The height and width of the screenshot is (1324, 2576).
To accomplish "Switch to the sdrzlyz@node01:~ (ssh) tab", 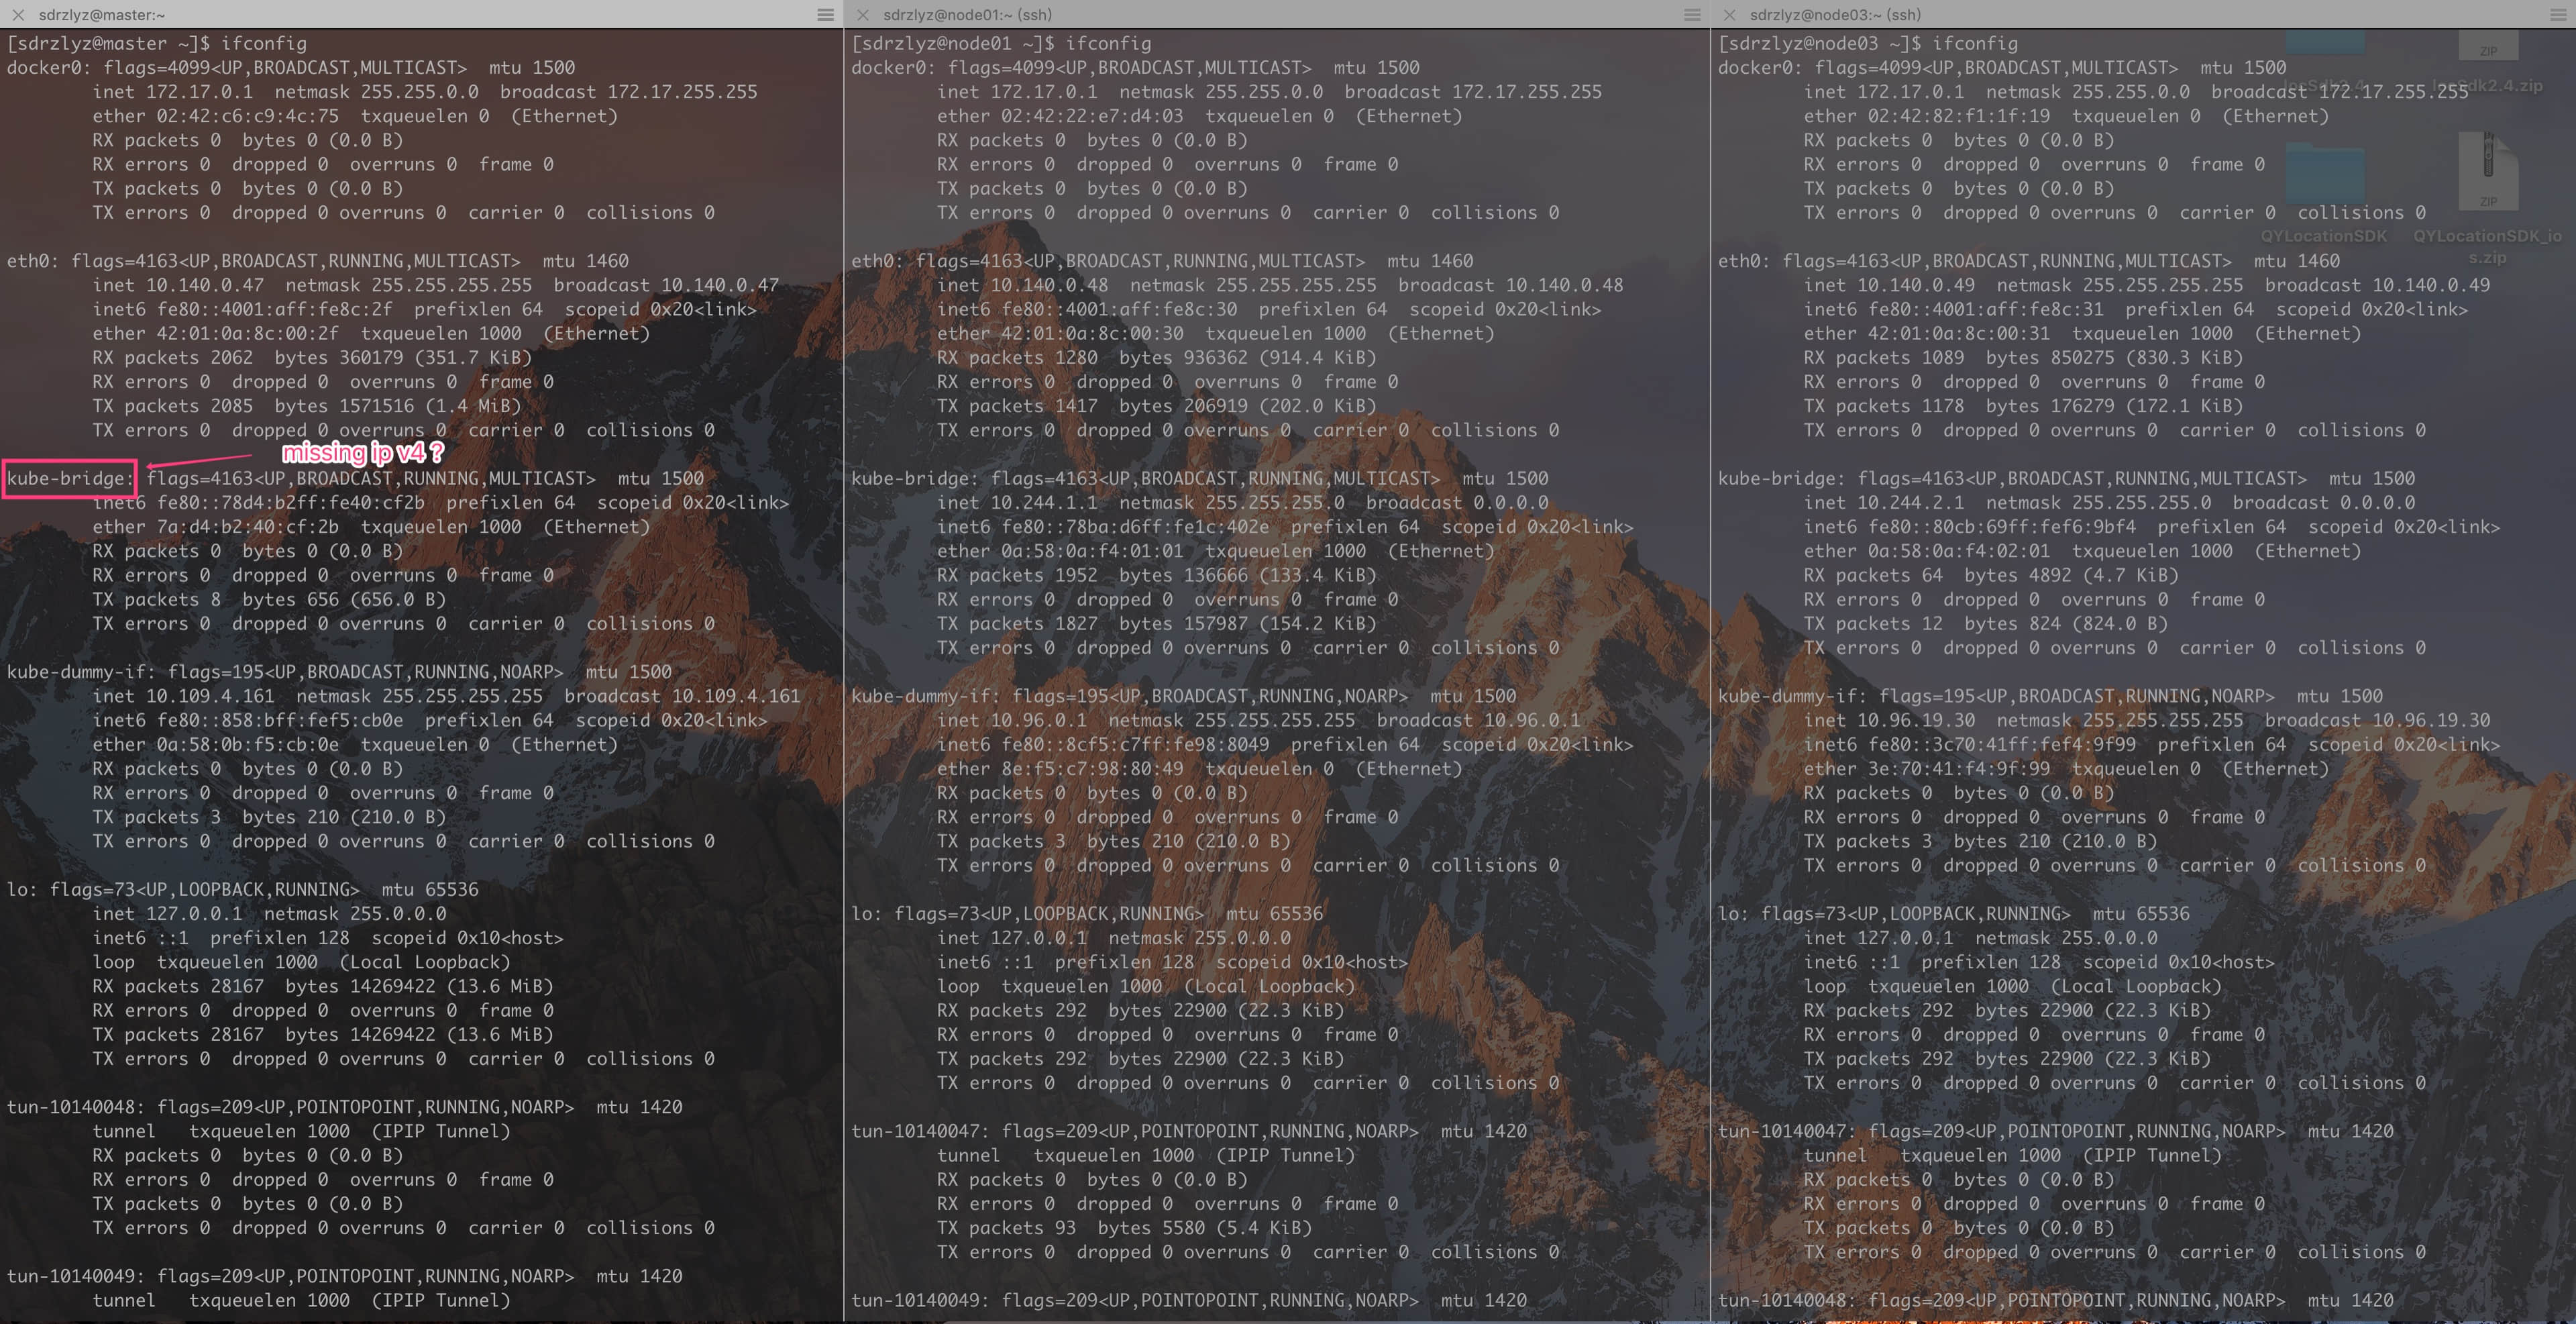I will tap(968, 15).
